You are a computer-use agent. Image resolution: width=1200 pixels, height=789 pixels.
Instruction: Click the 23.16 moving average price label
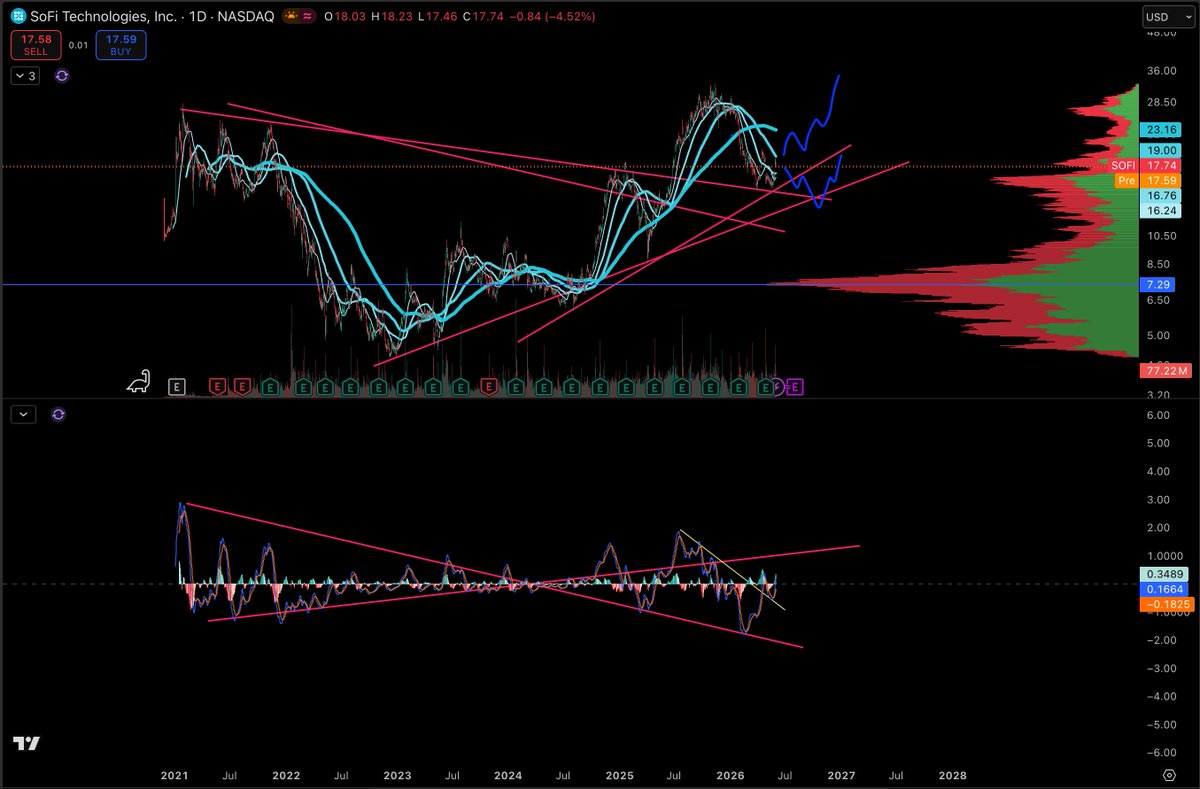click(x=1160, y=129)
